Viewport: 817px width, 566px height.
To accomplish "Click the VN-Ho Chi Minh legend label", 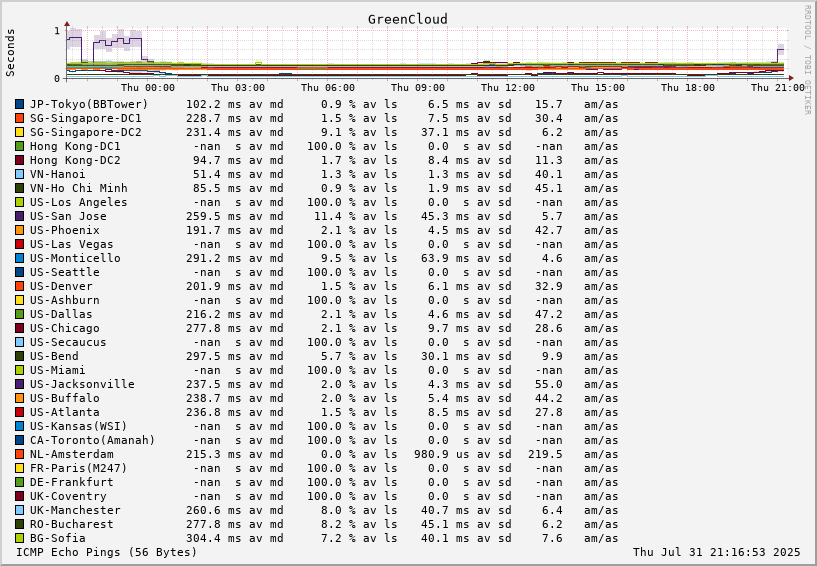I will [79, 188].
